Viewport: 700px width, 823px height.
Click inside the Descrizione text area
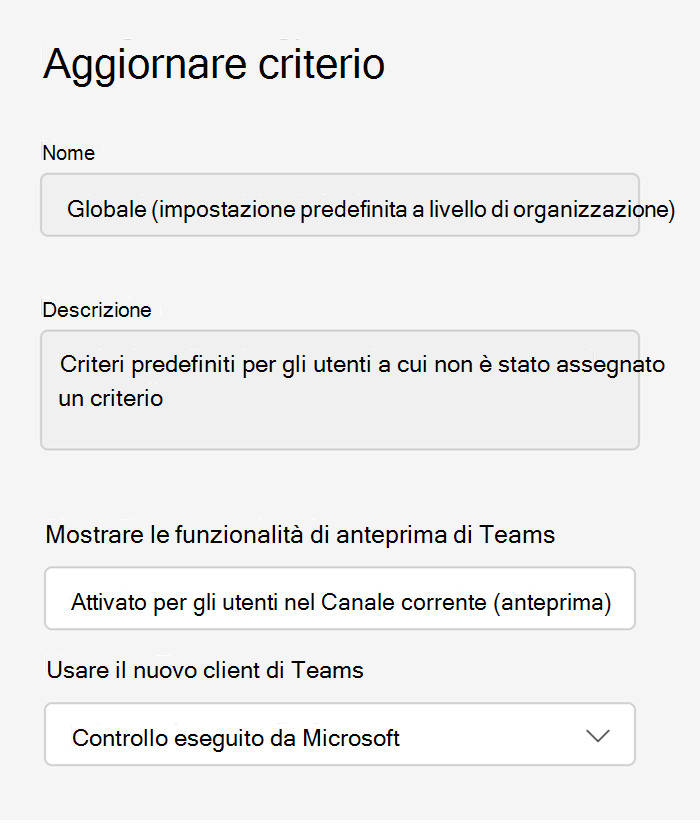(340, 390)
